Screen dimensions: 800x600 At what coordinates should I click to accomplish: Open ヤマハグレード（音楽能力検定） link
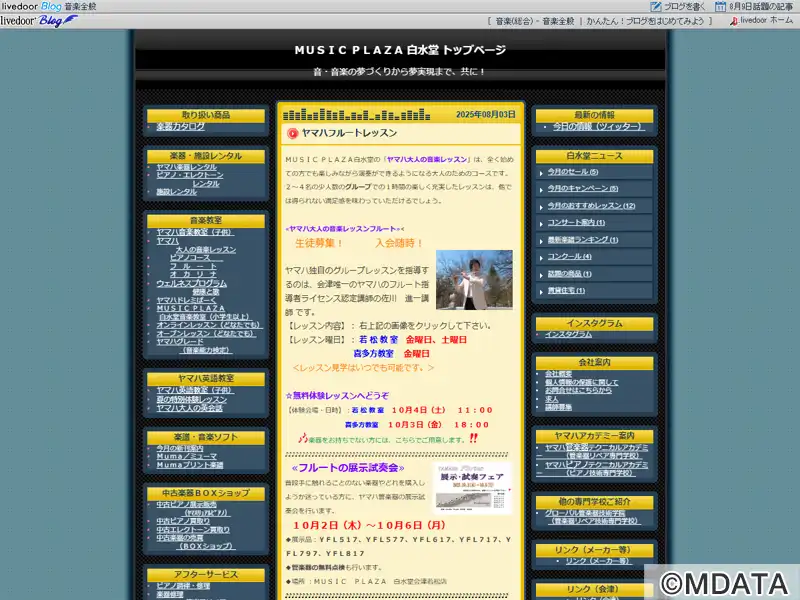[194, 346]
